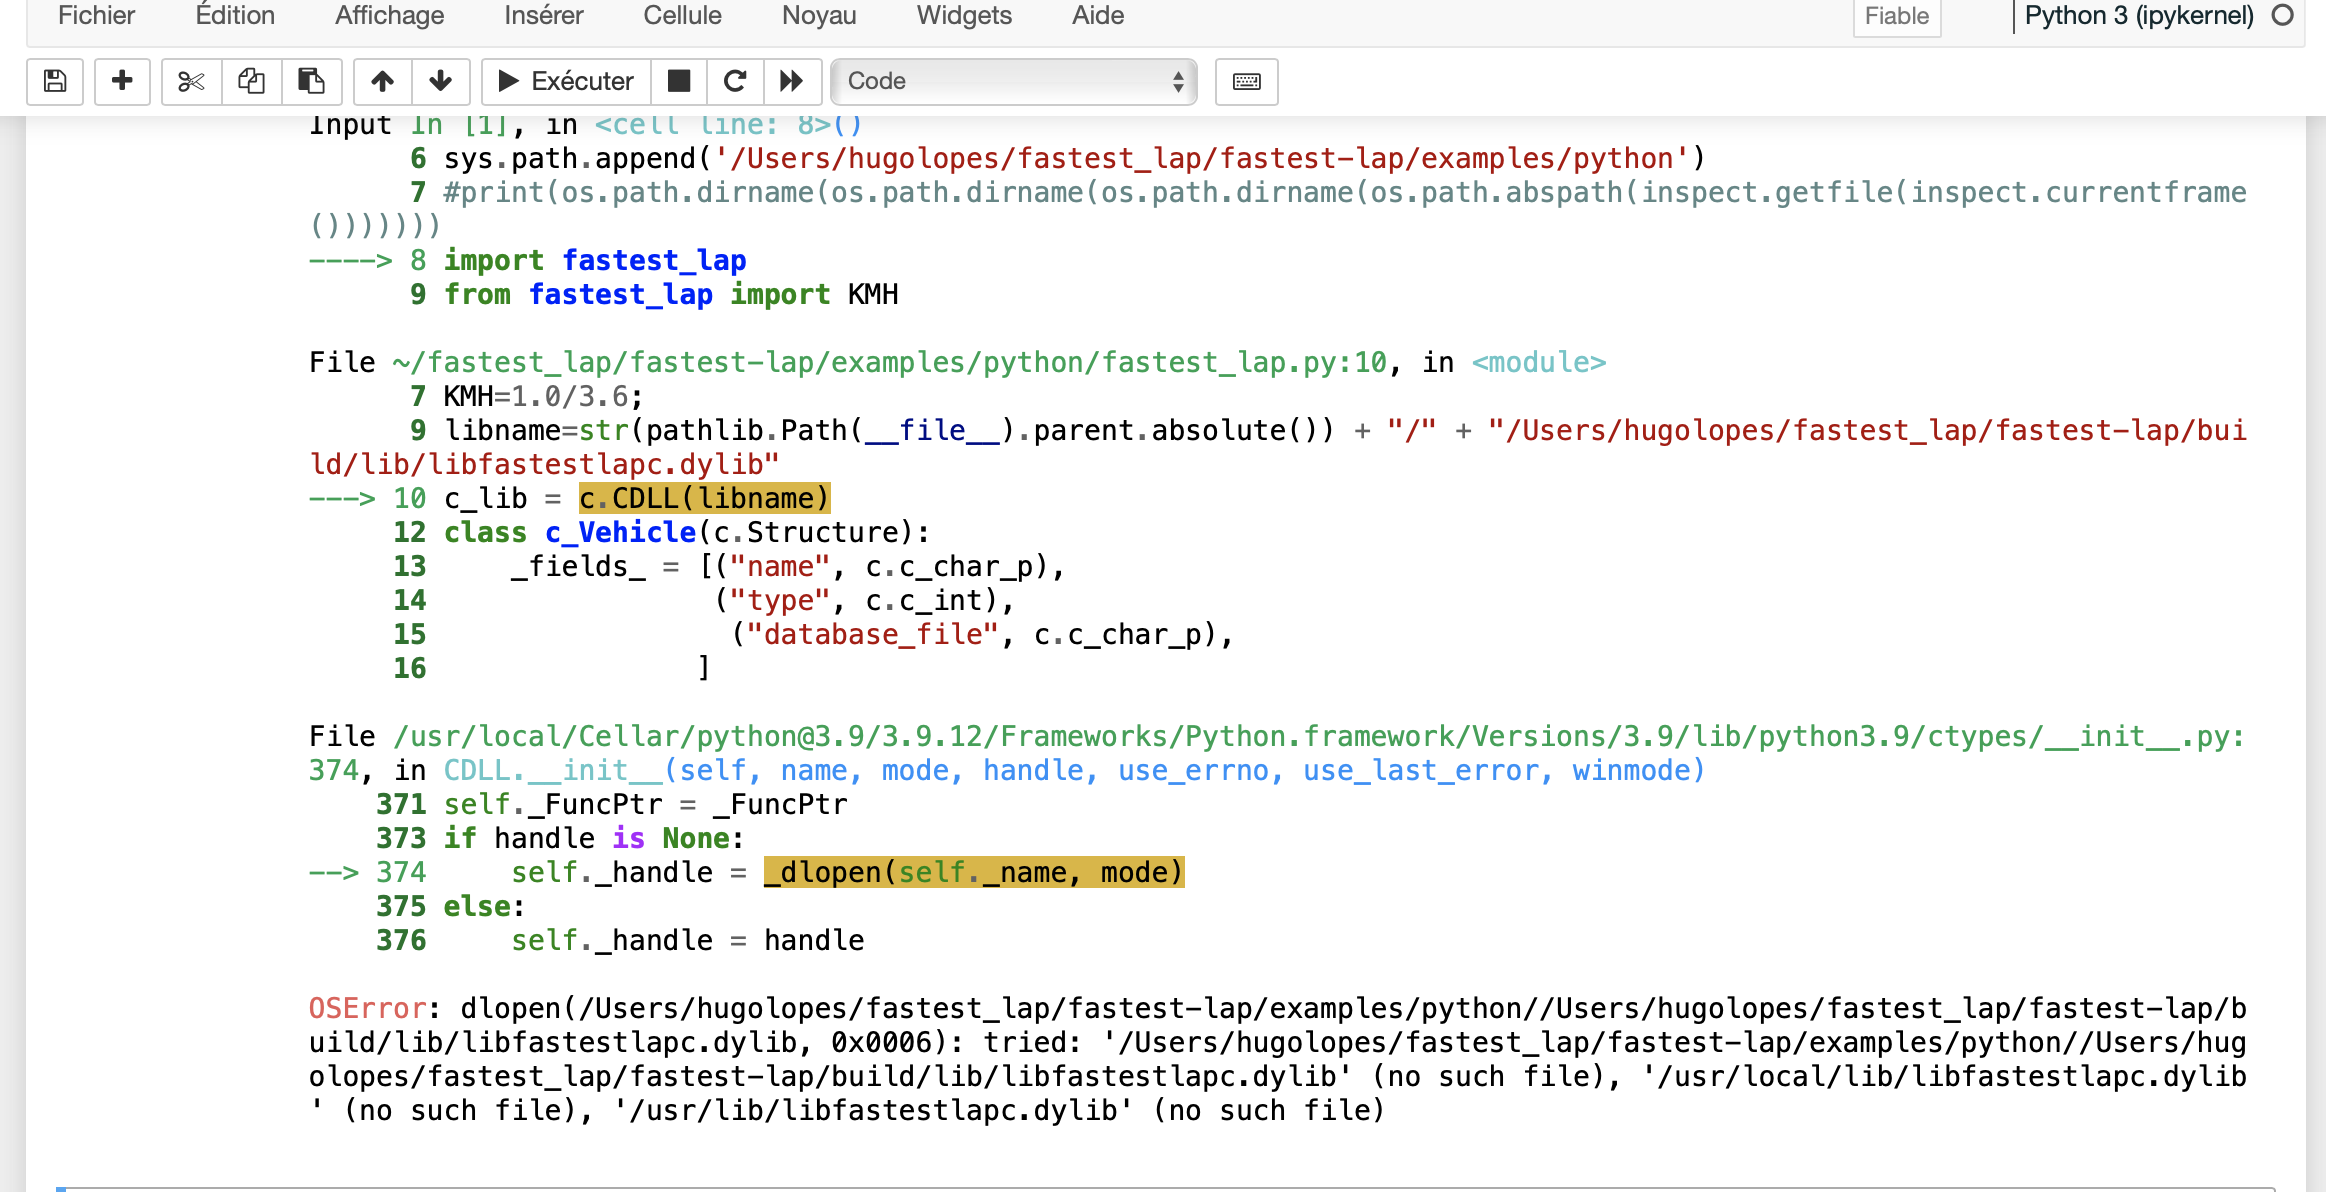Open the Noyau menu

(x=819, y=16)
